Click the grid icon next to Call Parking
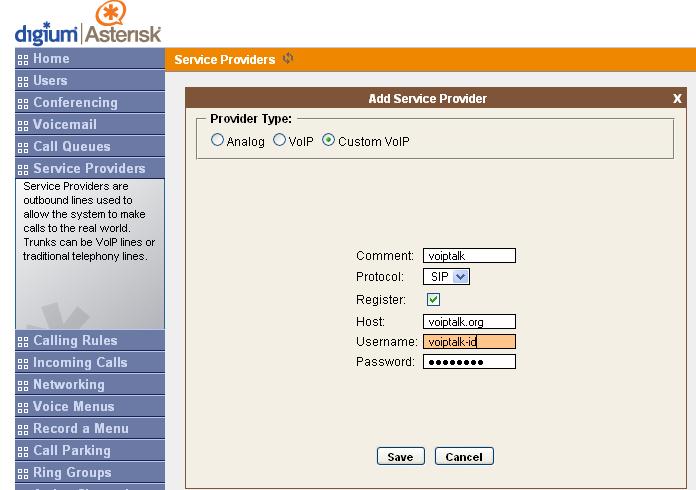696x490 pixels. (23, 452)
